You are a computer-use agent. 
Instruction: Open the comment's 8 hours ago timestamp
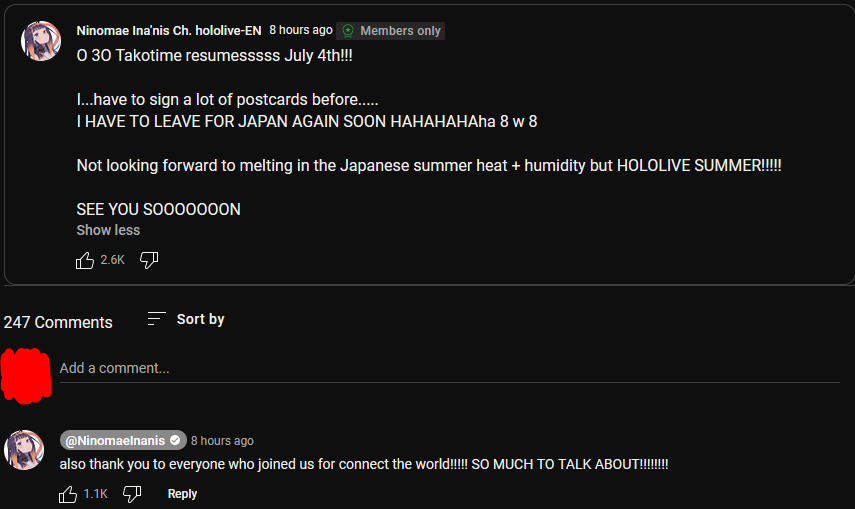click(222, 440)
